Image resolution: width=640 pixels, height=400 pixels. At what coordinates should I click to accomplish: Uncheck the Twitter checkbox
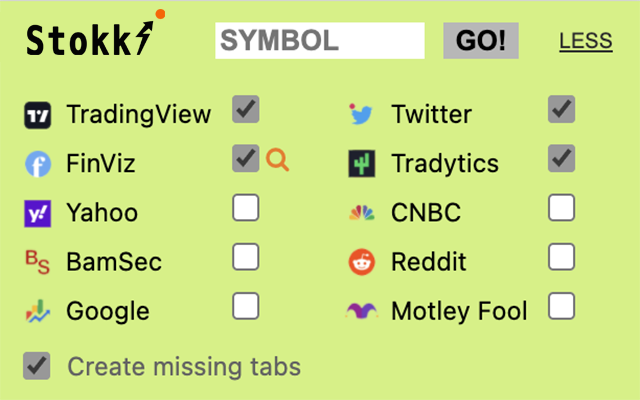tap(562, 109)
